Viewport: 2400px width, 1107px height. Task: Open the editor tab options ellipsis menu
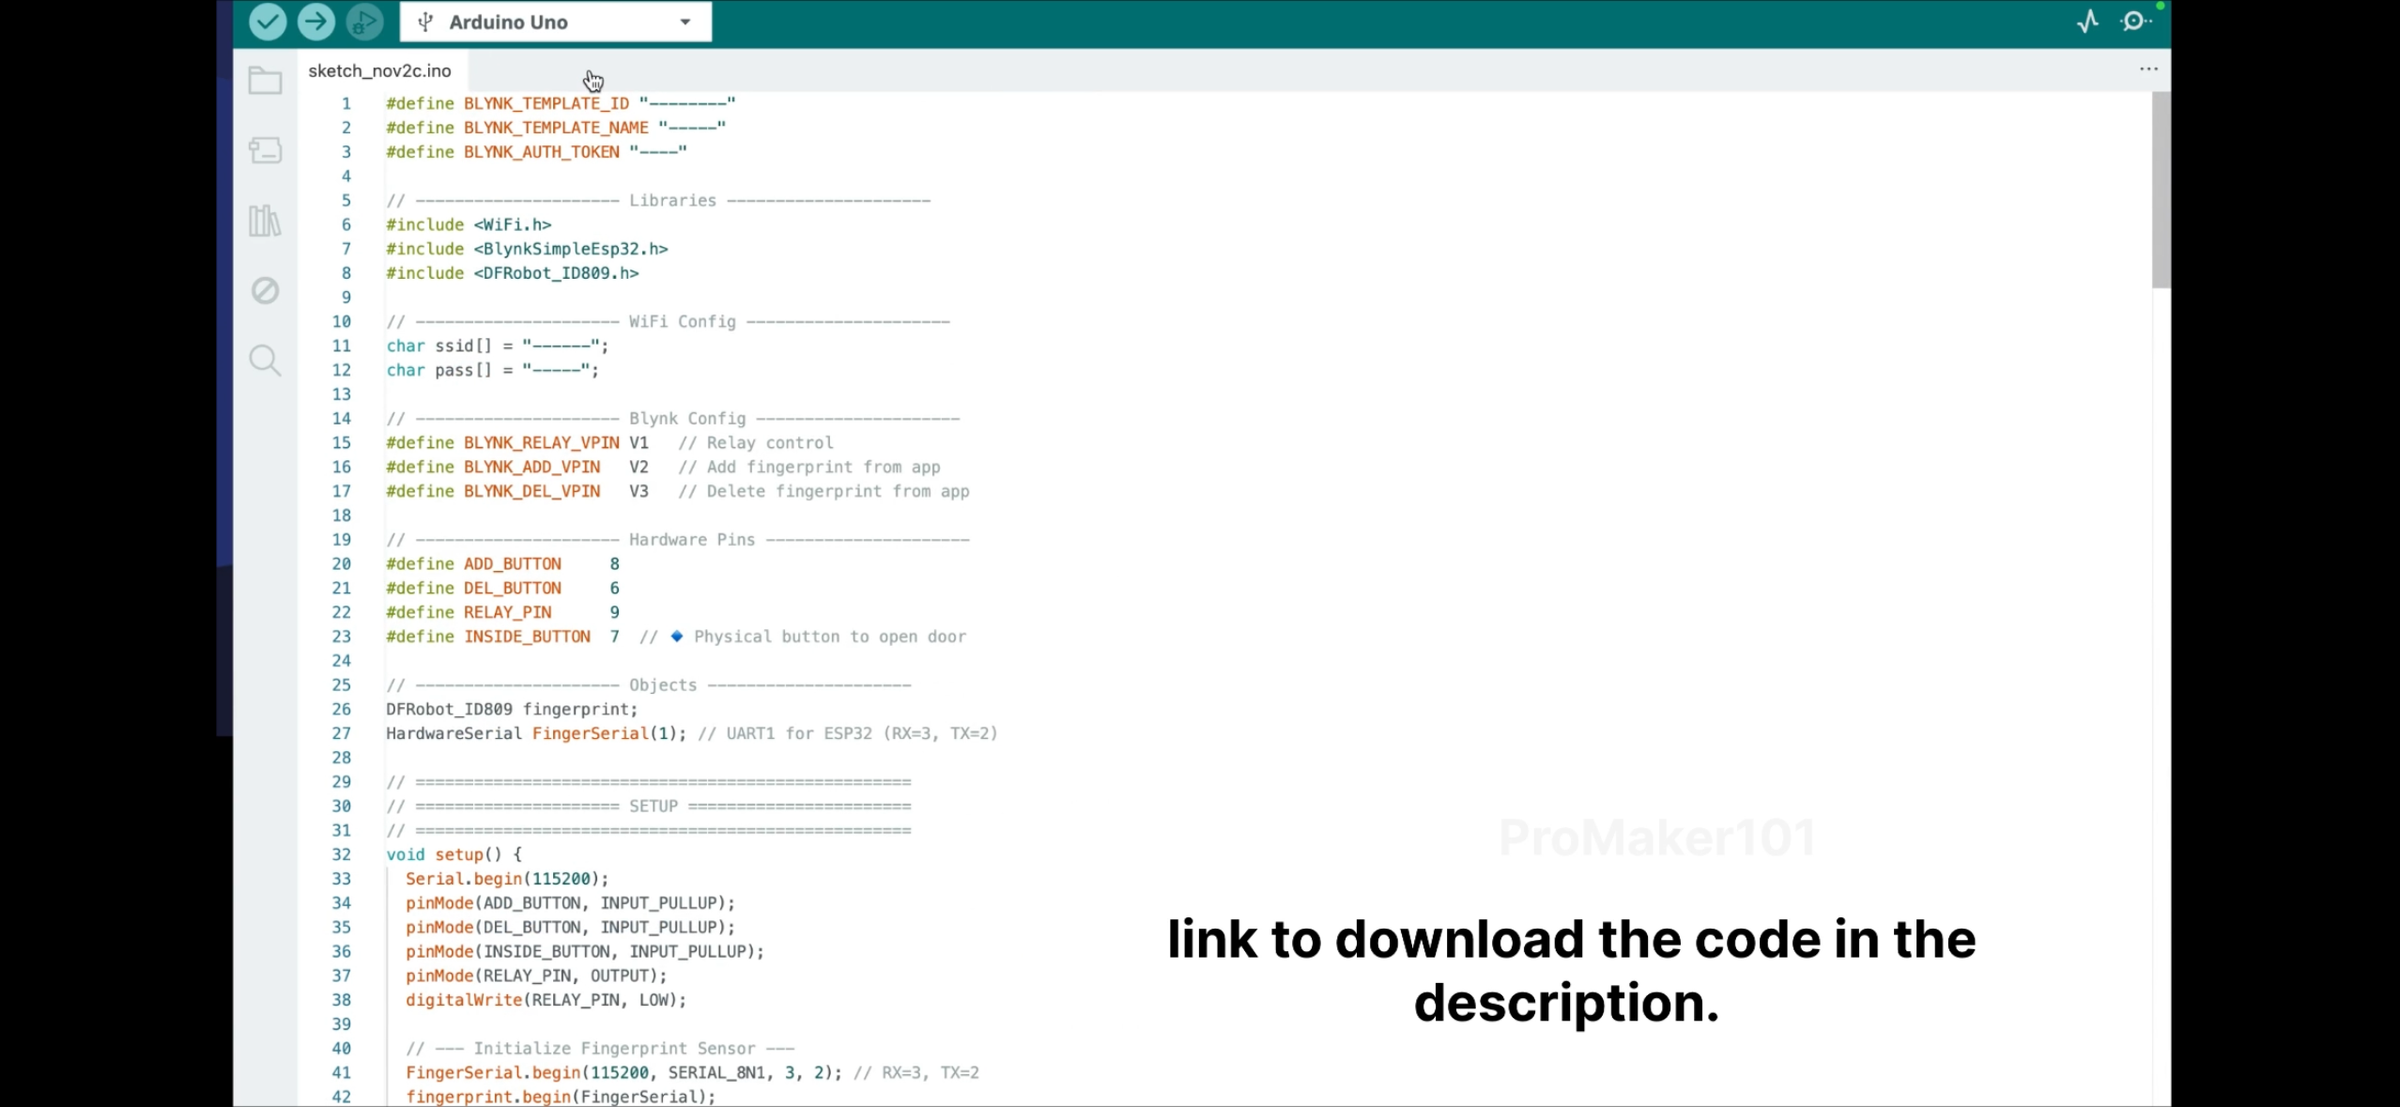click(2149, 69)
